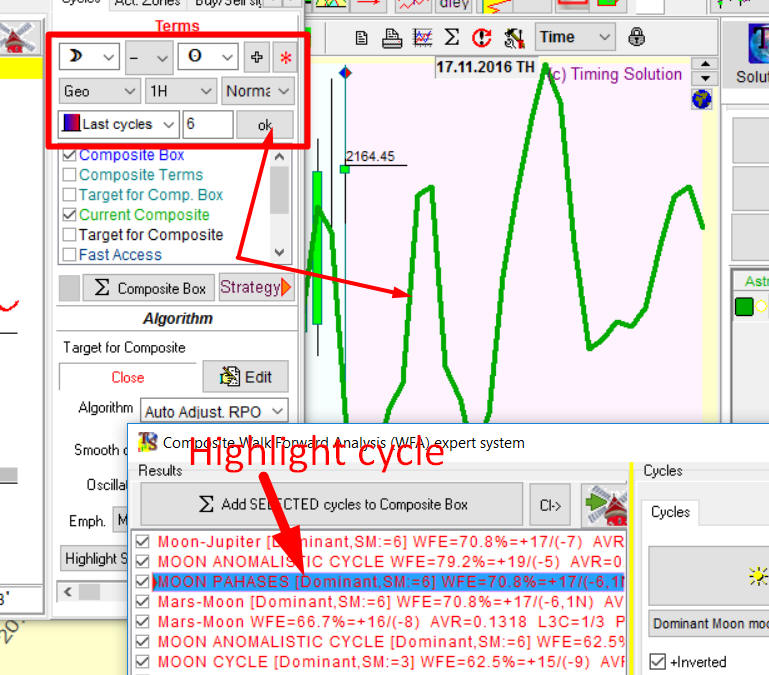
Task: Click the Sigma icon in chart toolbar
Action: click(452, 38)
